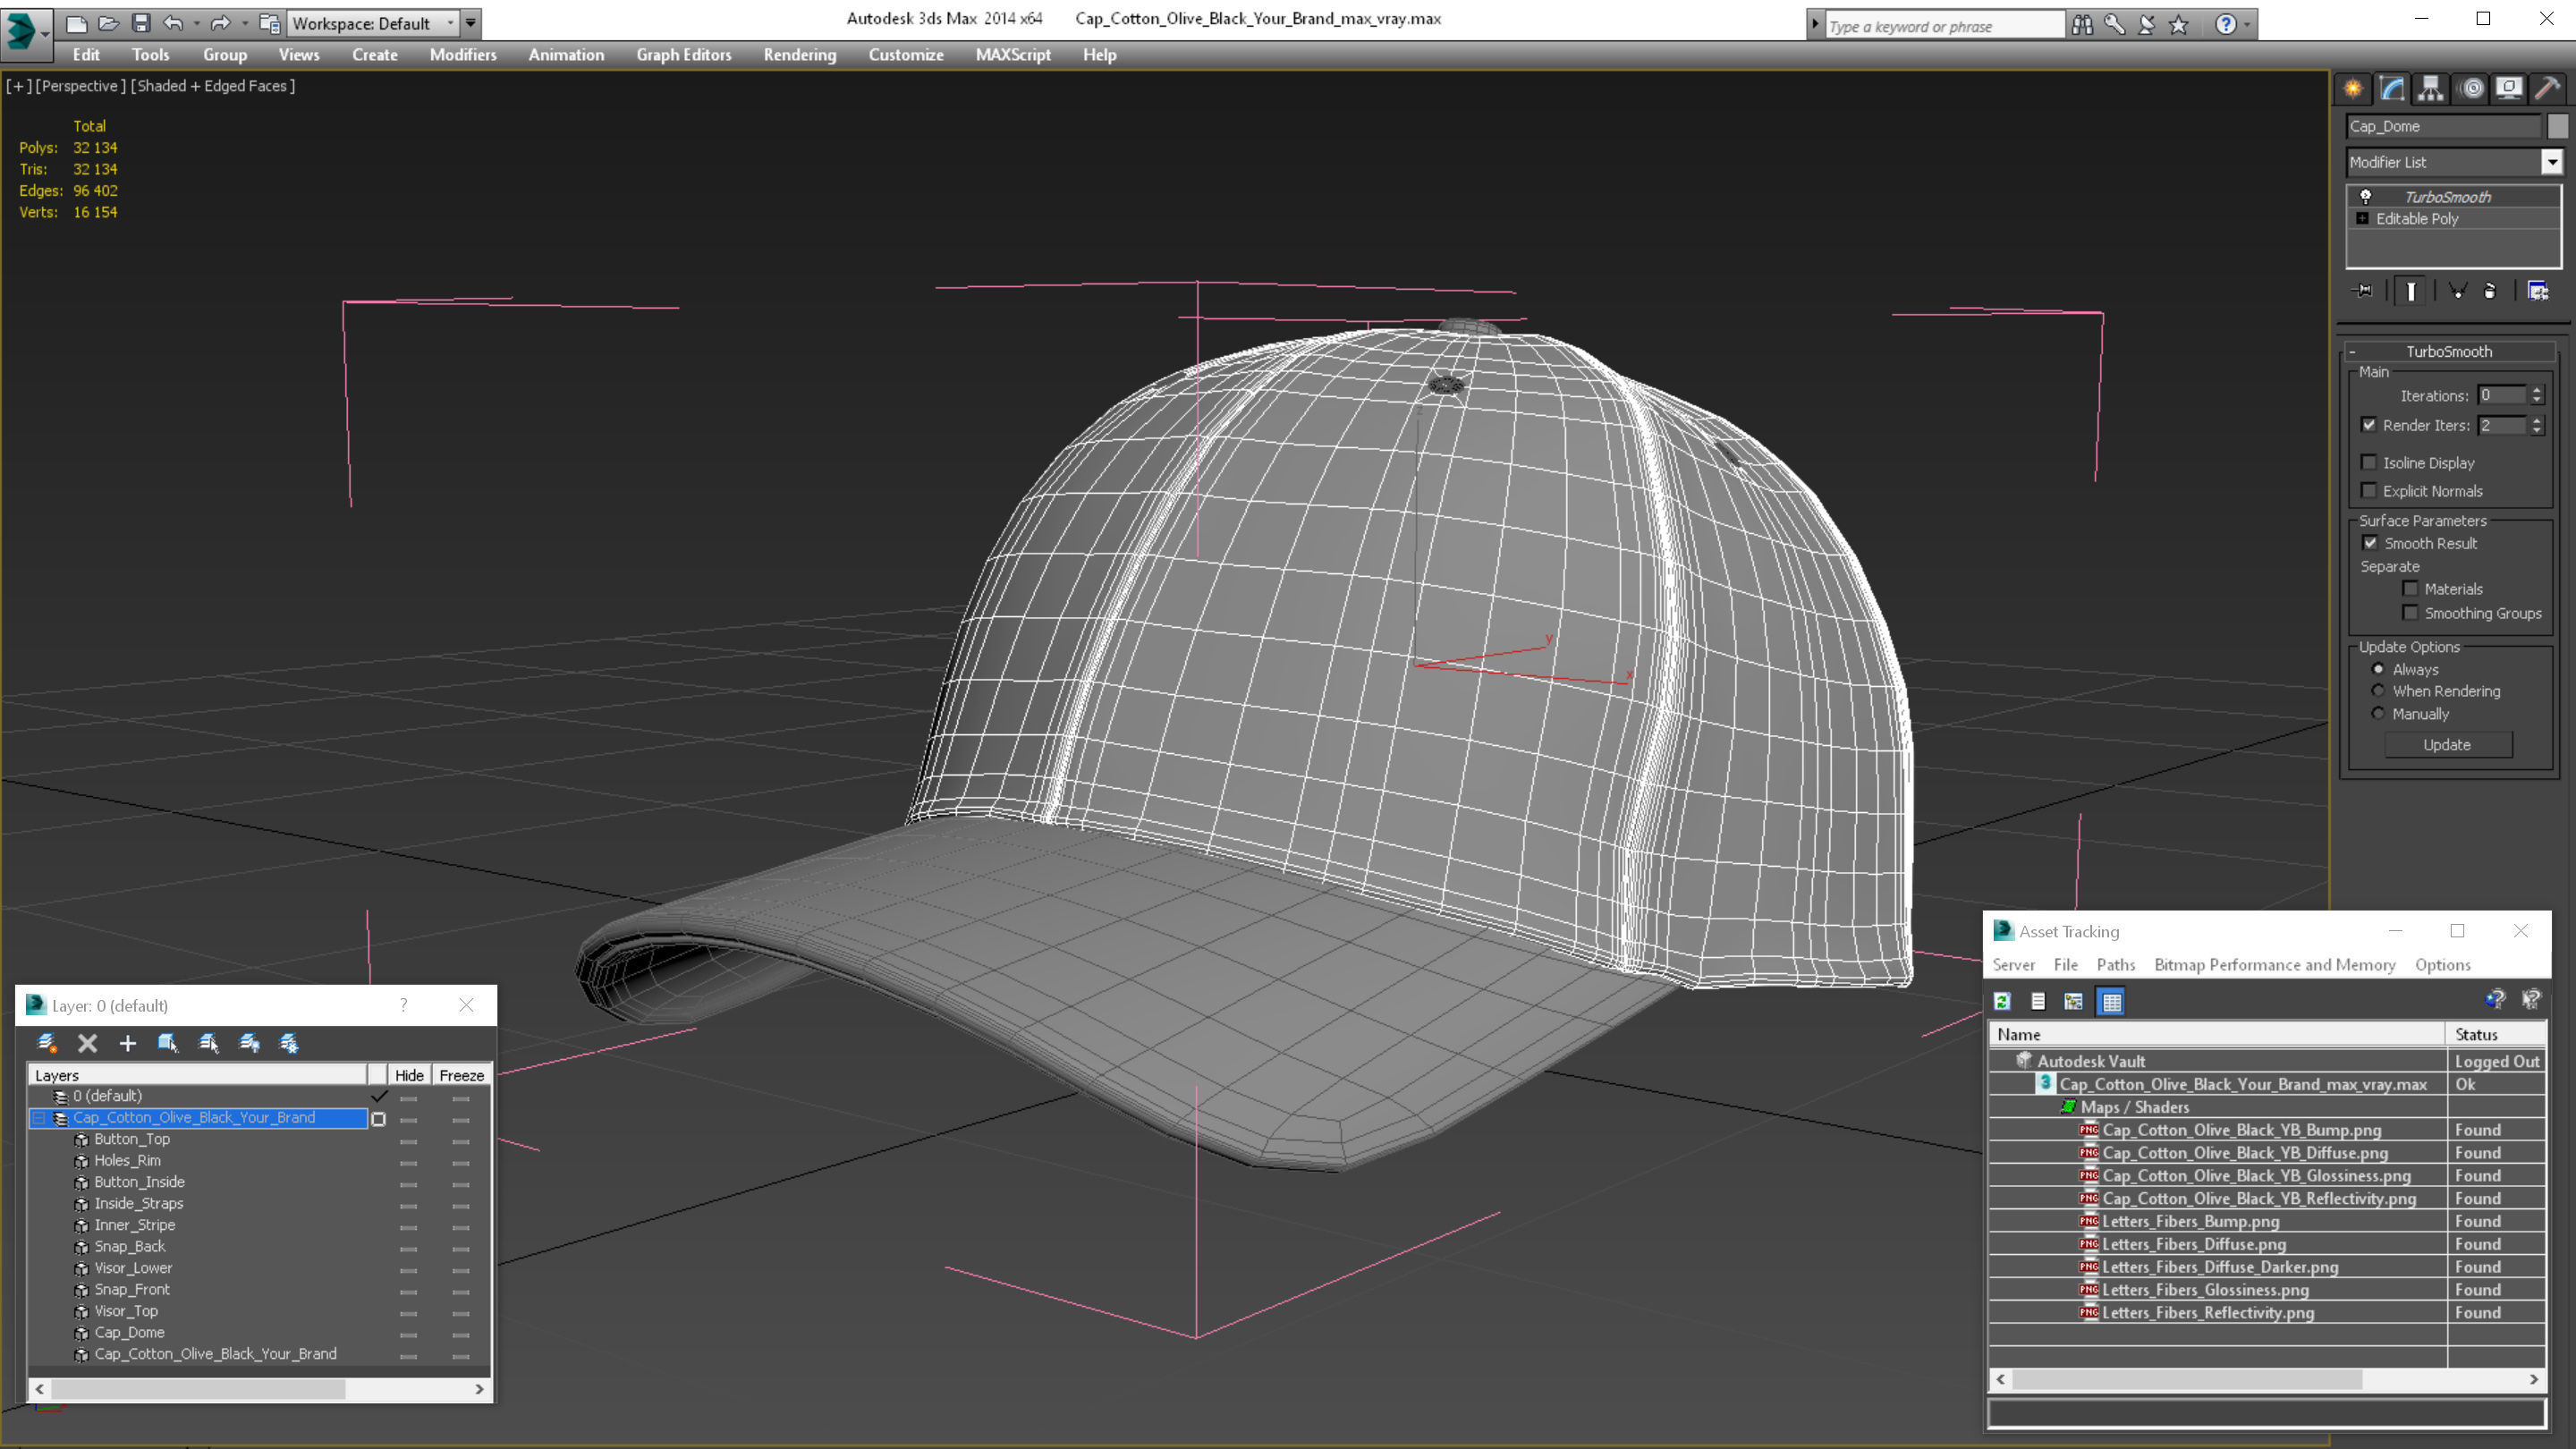Open the Modifiers menu
2576x1449 pixels.
tap(463, 55)
